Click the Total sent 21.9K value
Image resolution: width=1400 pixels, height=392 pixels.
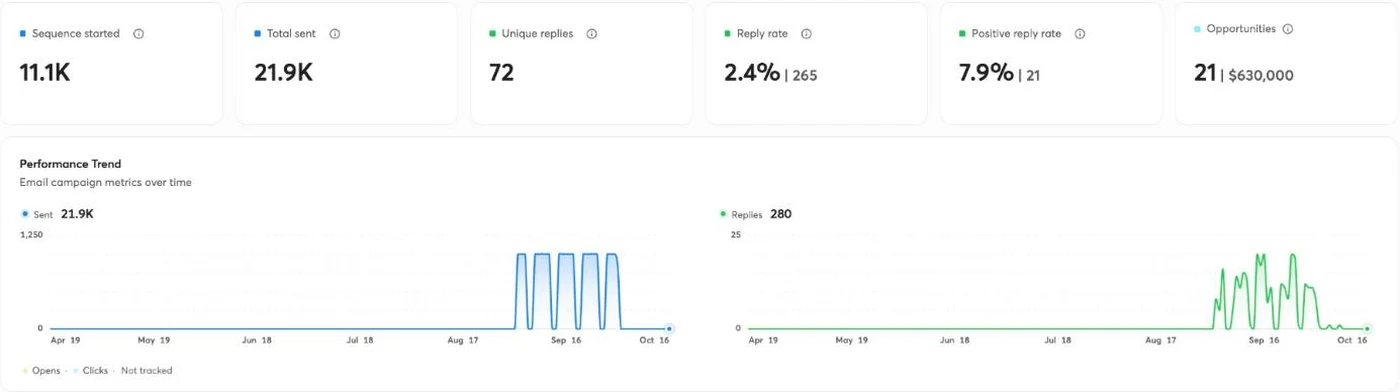point(283,73)
